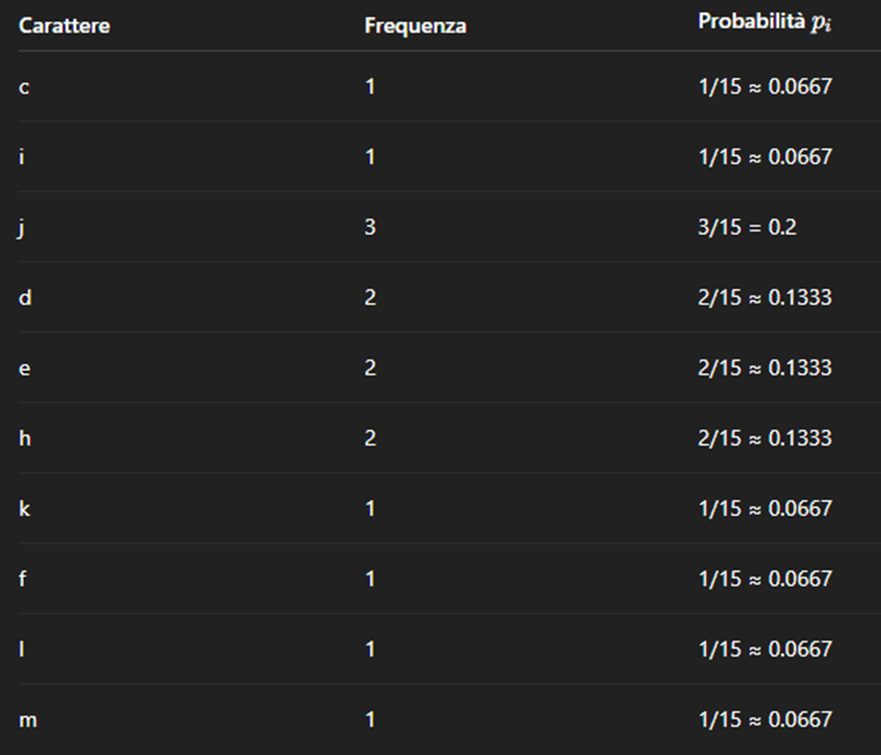The image size is (881, 755).
Task: Click the Frequenza column header
Action: click(415, 26)
